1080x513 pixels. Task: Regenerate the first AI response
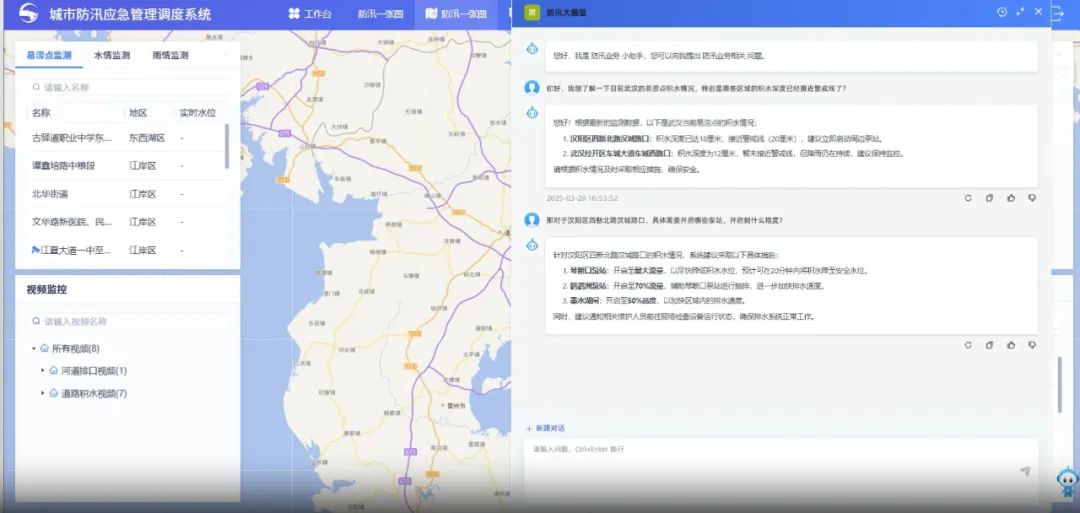pyautogui.click(x=968, y=198)
